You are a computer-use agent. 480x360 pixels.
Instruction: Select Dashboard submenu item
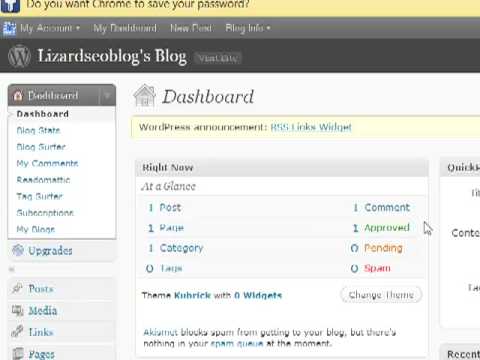tap(43, 114)
